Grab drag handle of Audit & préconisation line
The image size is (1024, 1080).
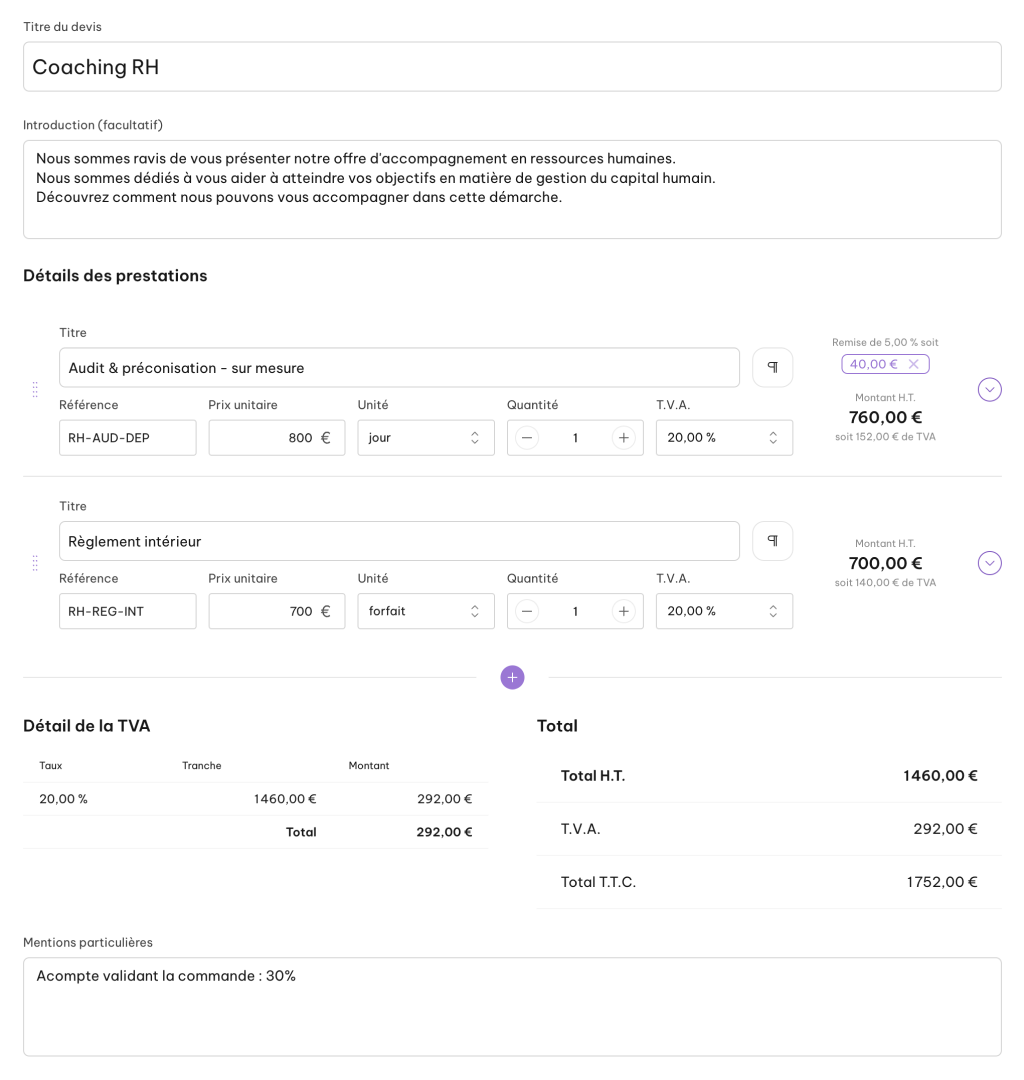point(35,390)
